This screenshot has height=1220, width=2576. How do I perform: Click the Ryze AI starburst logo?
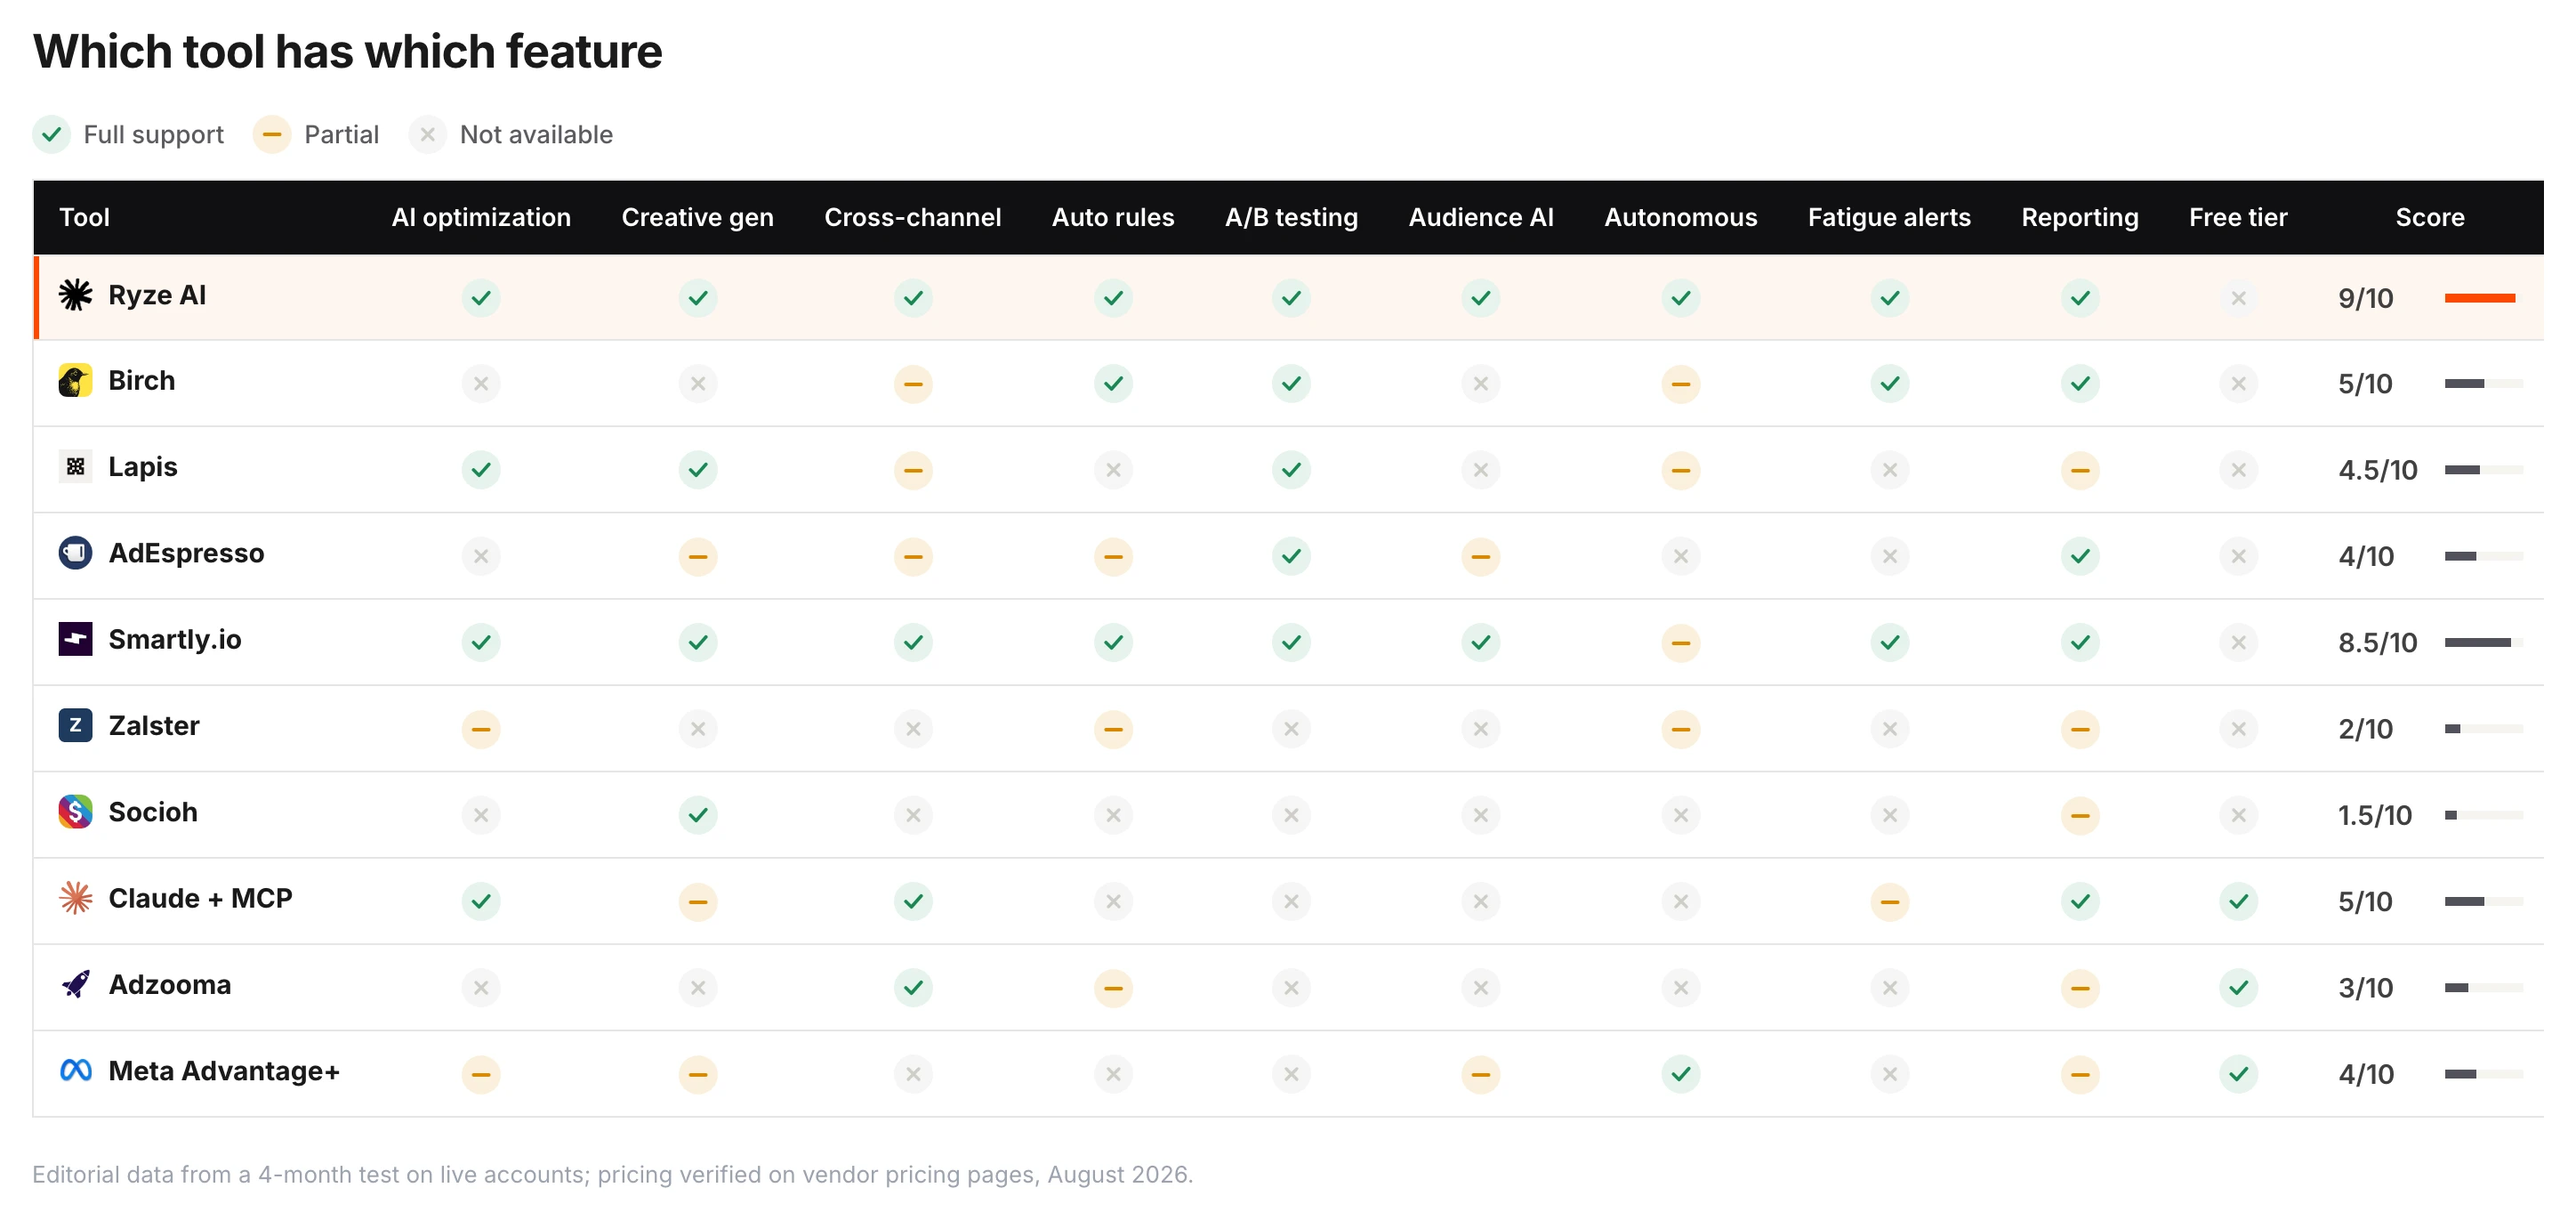click(x=75, y=295)
